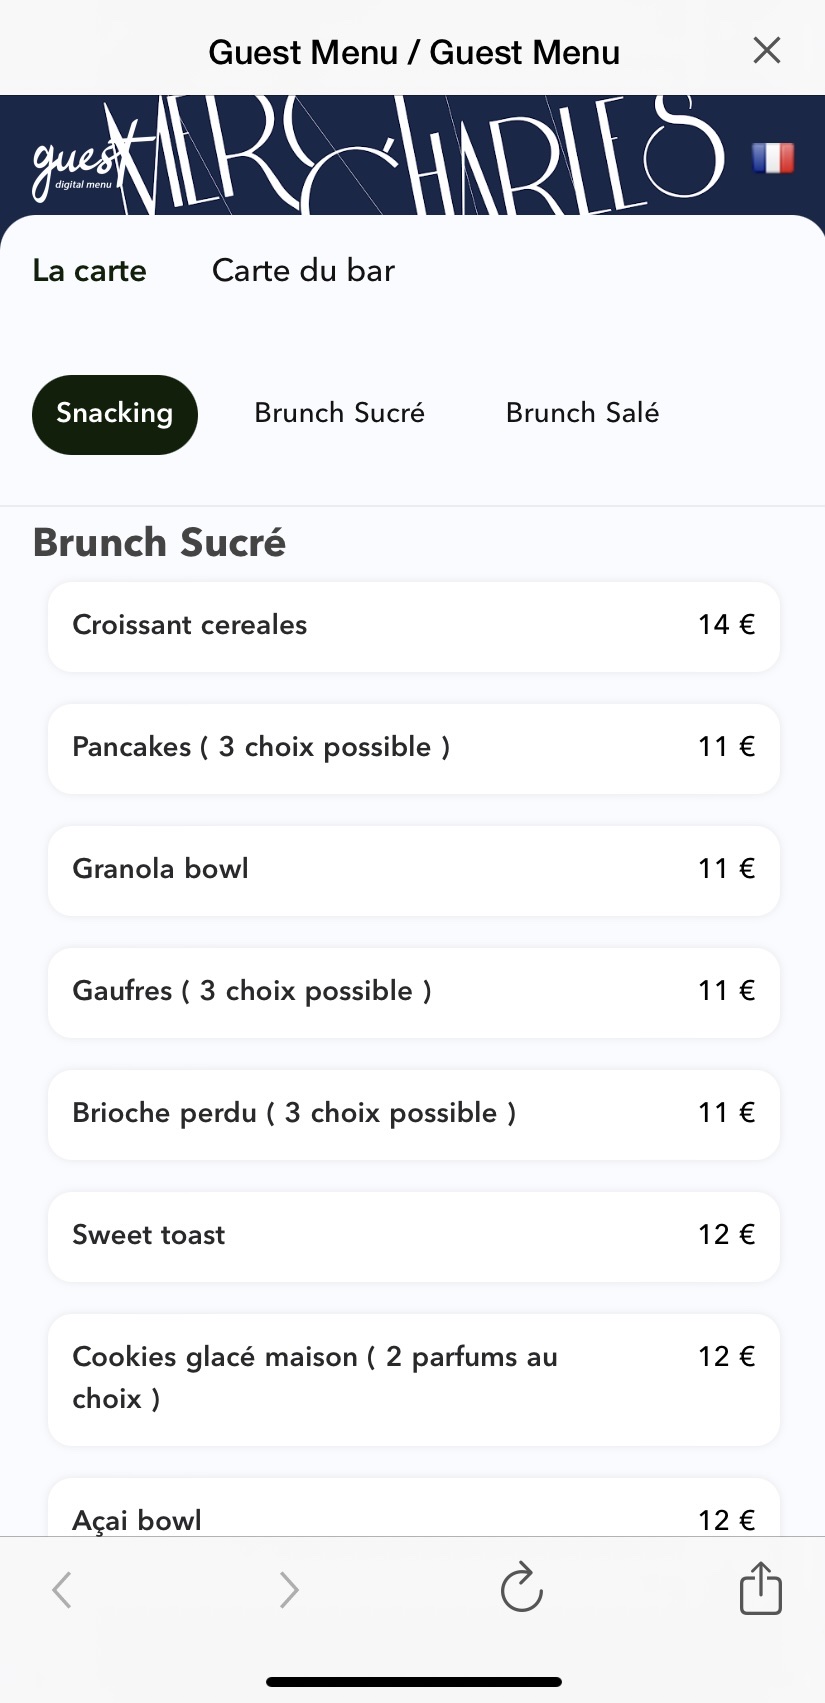Tap the French flag language icon
825x1703 pixels.
(773, 158)
